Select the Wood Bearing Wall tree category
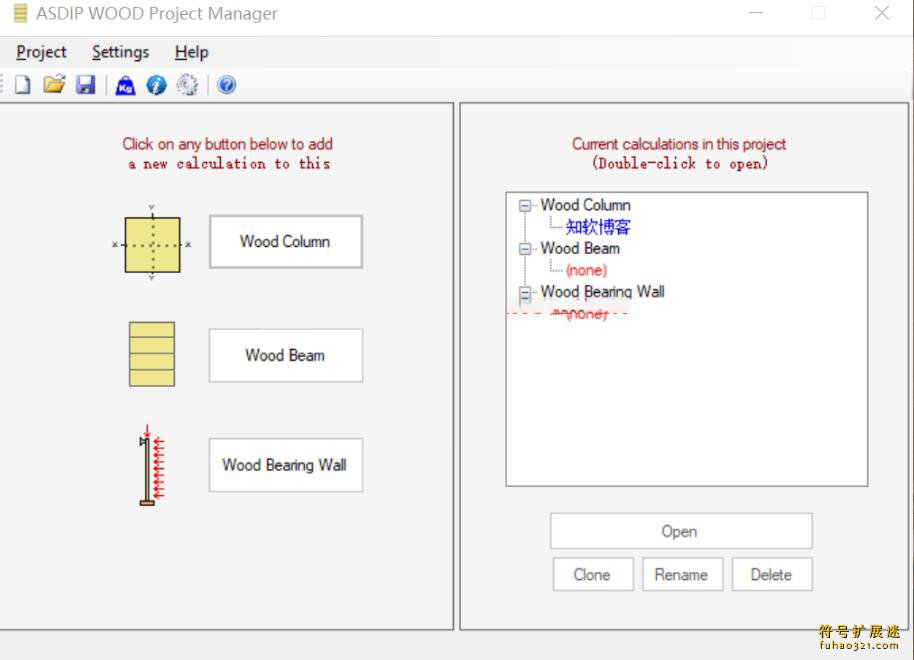The height and width of the screenshot is (660, 914). (602, 292)
